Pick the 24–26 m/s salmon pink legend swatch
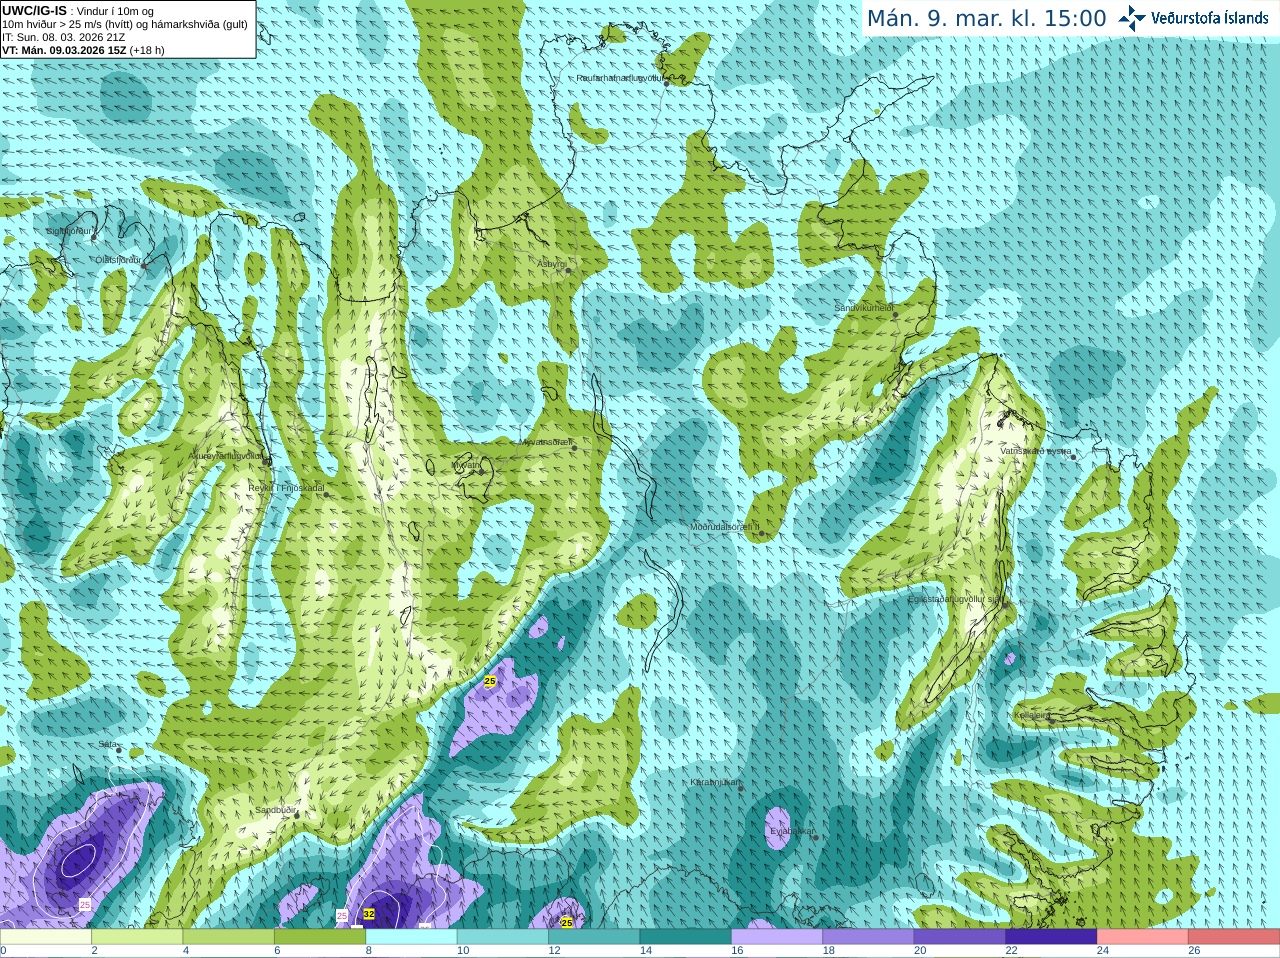Viewport: 1280px width, 958px height. [1143, 937]
